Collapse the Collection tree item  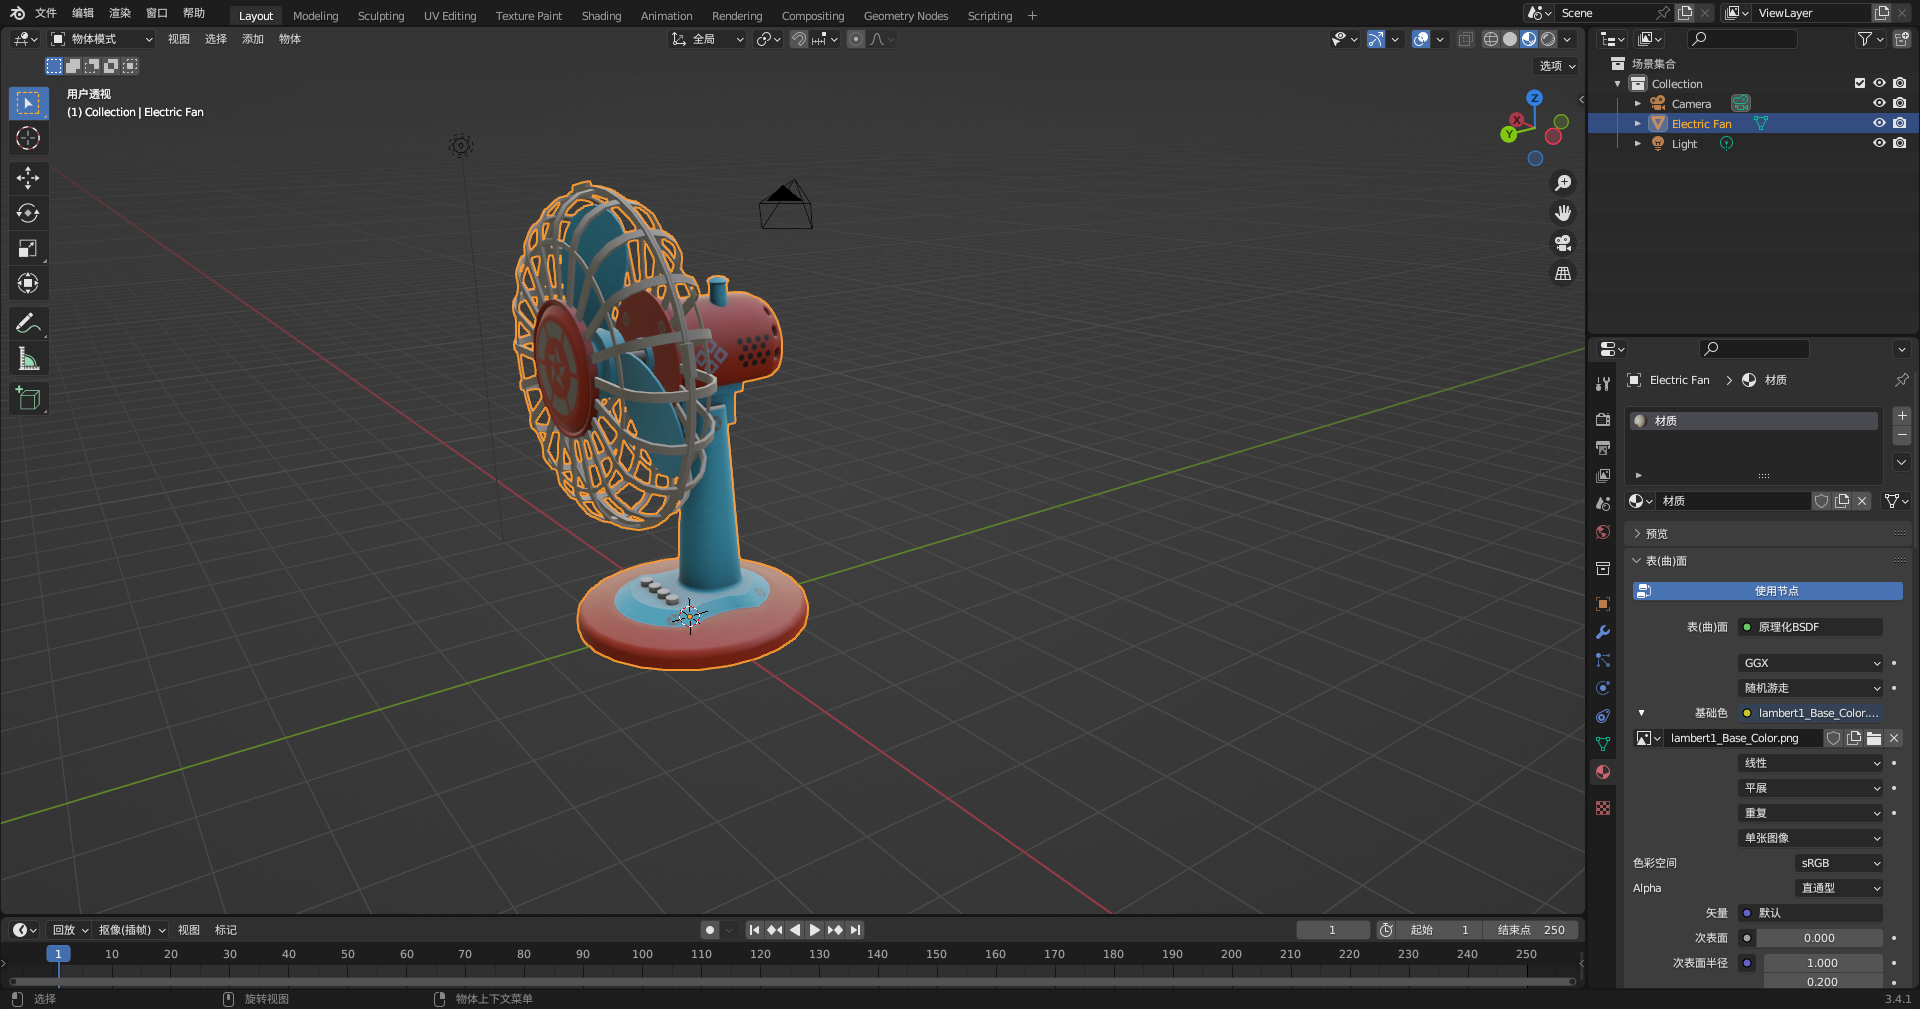1617,83
